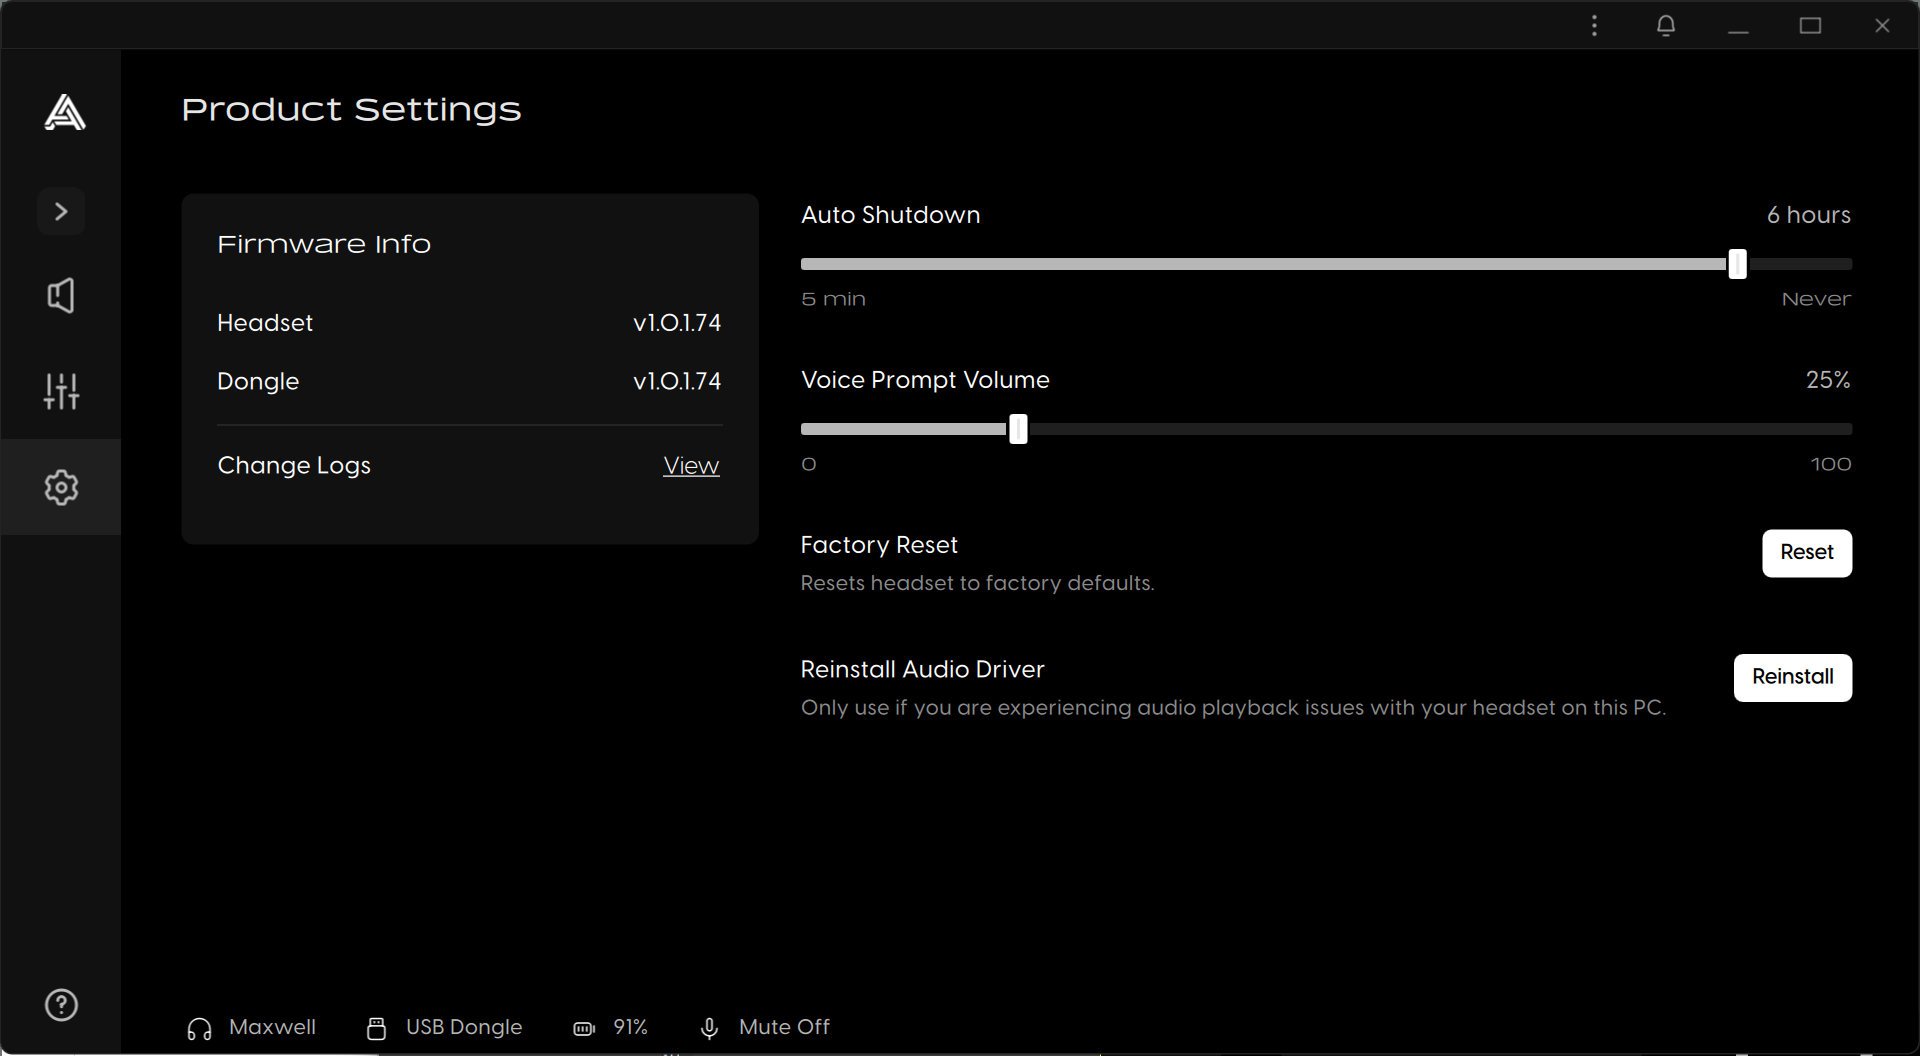Open the Product Settings heading area
The height and width of the screenshot is (1056, 1920).
coord(351,110)
